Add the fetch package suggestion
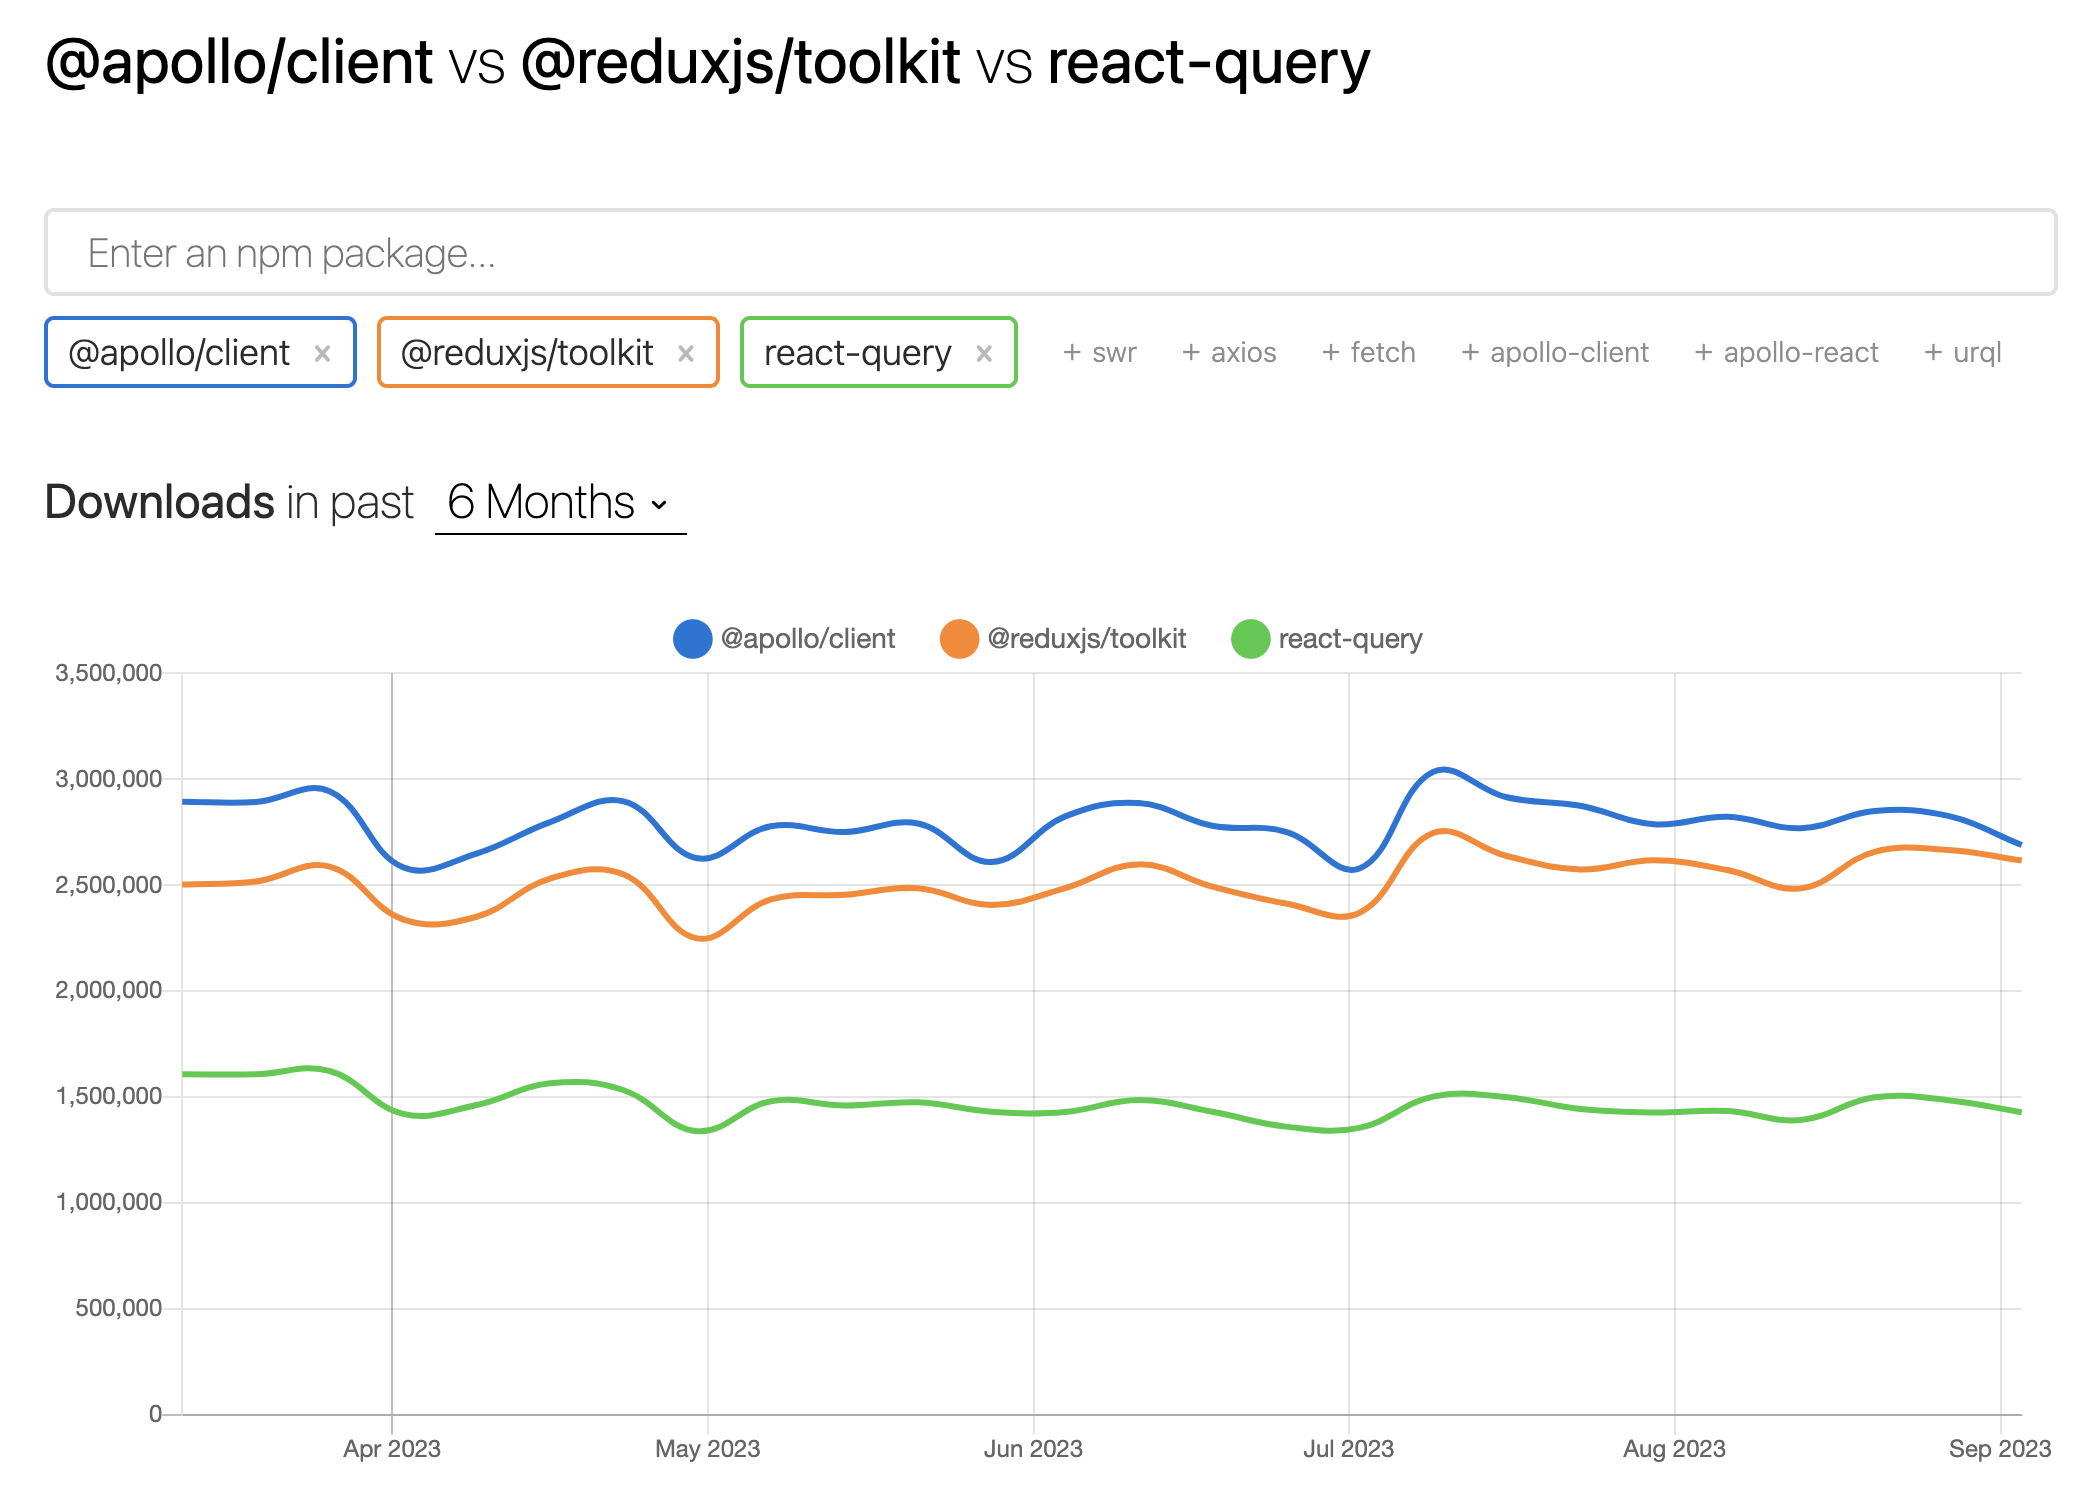The height and width of the screenshot is (1502, 2092). coord(1368,353)
